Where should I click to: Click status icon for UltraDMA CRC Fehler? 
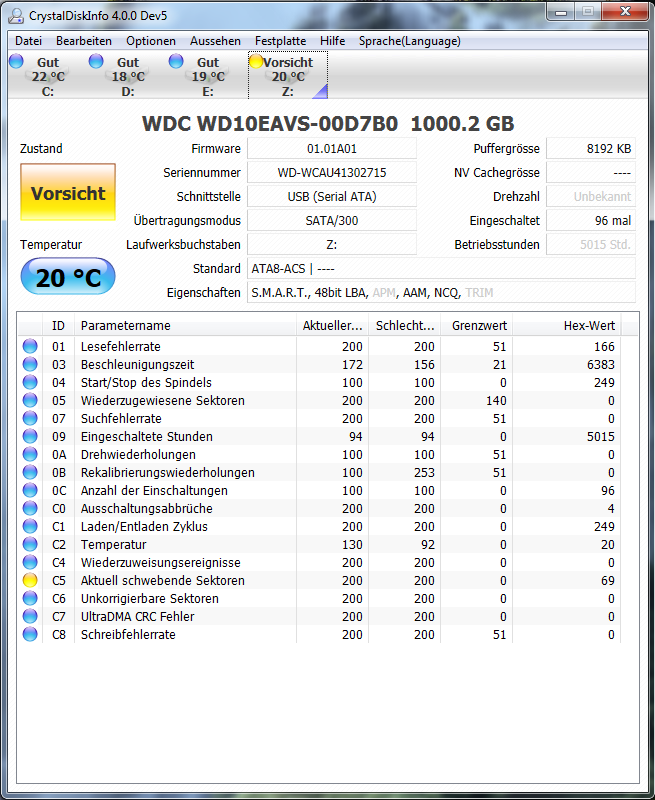click(30, 616)
